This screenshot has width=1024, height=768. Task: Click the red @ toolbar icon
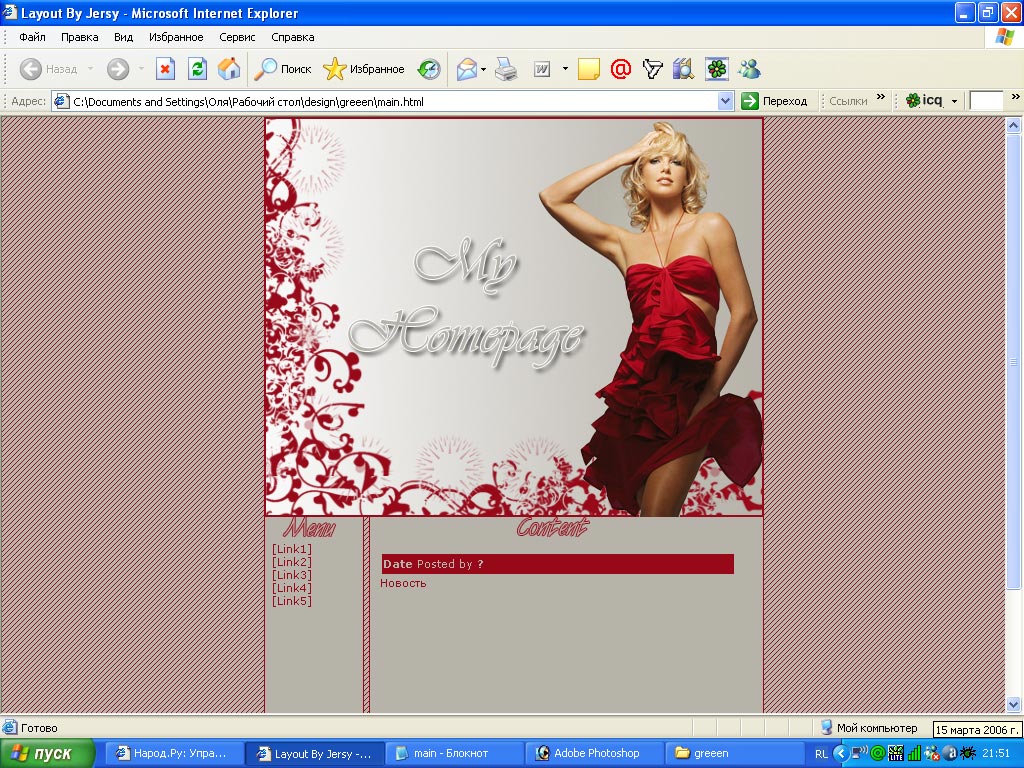pos(620,69)
